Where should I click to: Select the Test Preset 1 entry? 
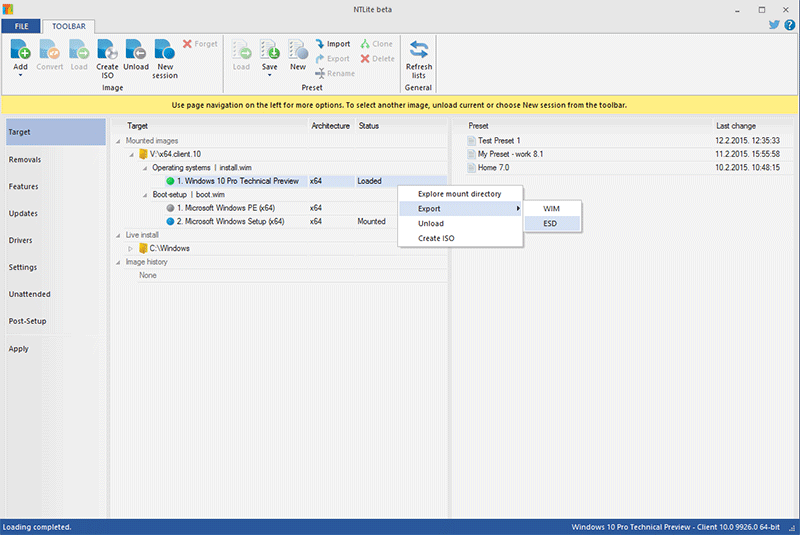click(x=499, y=141)
